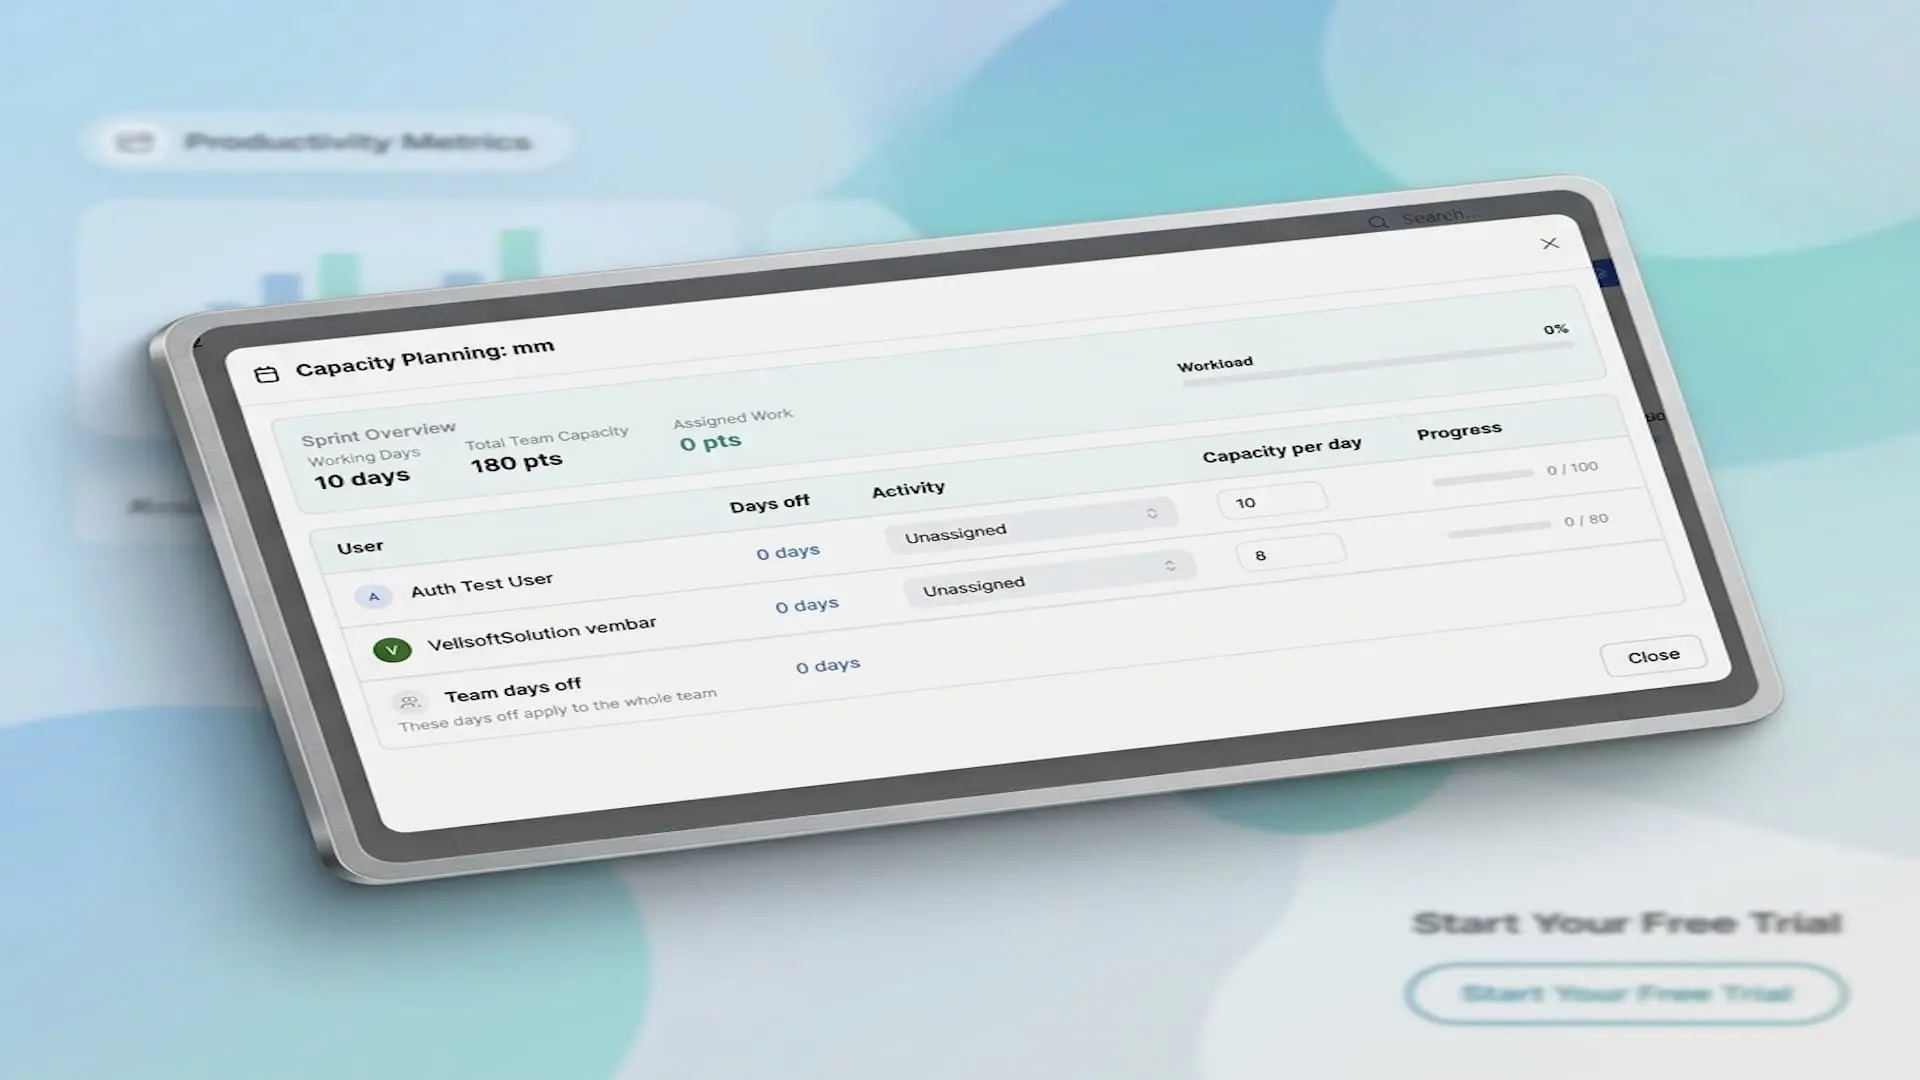Image resolution: width=1920 pixels, height=1080 pixels.
Task: Click the Start Your Free Trial heading text
Action: (1626, 923)
